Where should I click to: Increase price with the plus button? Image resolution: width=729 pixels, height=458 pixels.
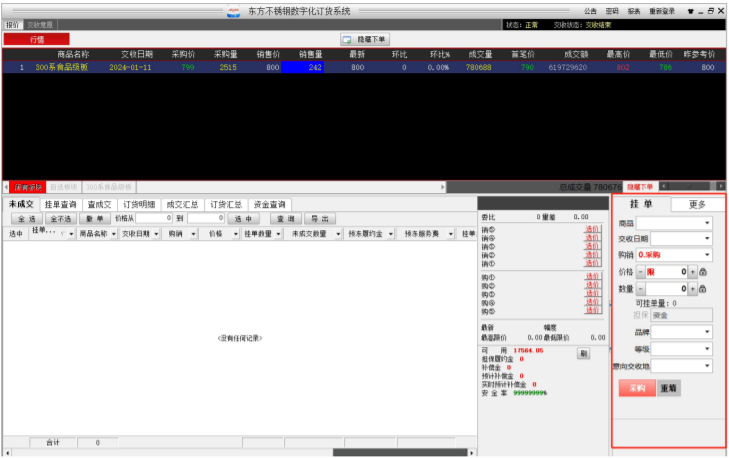[x=691, y=272]
